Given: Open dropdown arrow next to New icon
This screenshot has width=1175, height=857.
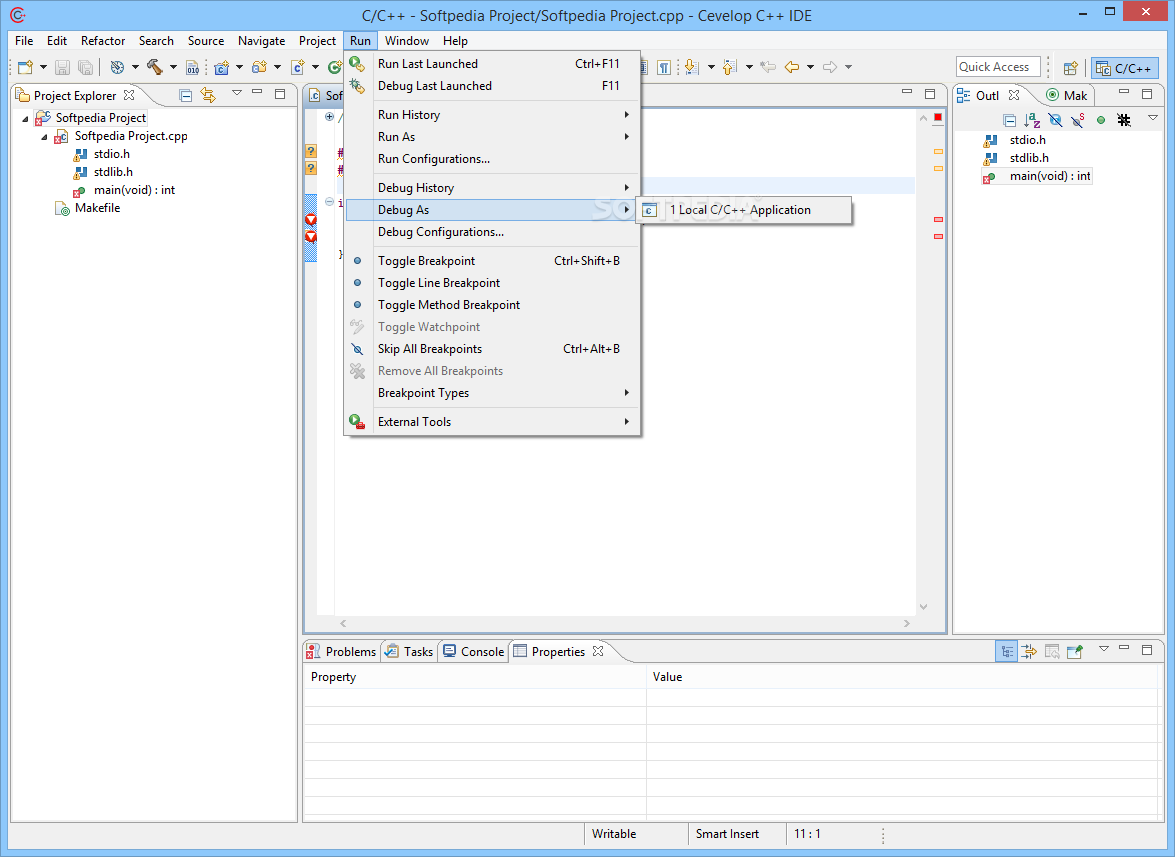Looking at the screenshot, I should point(43,67).
